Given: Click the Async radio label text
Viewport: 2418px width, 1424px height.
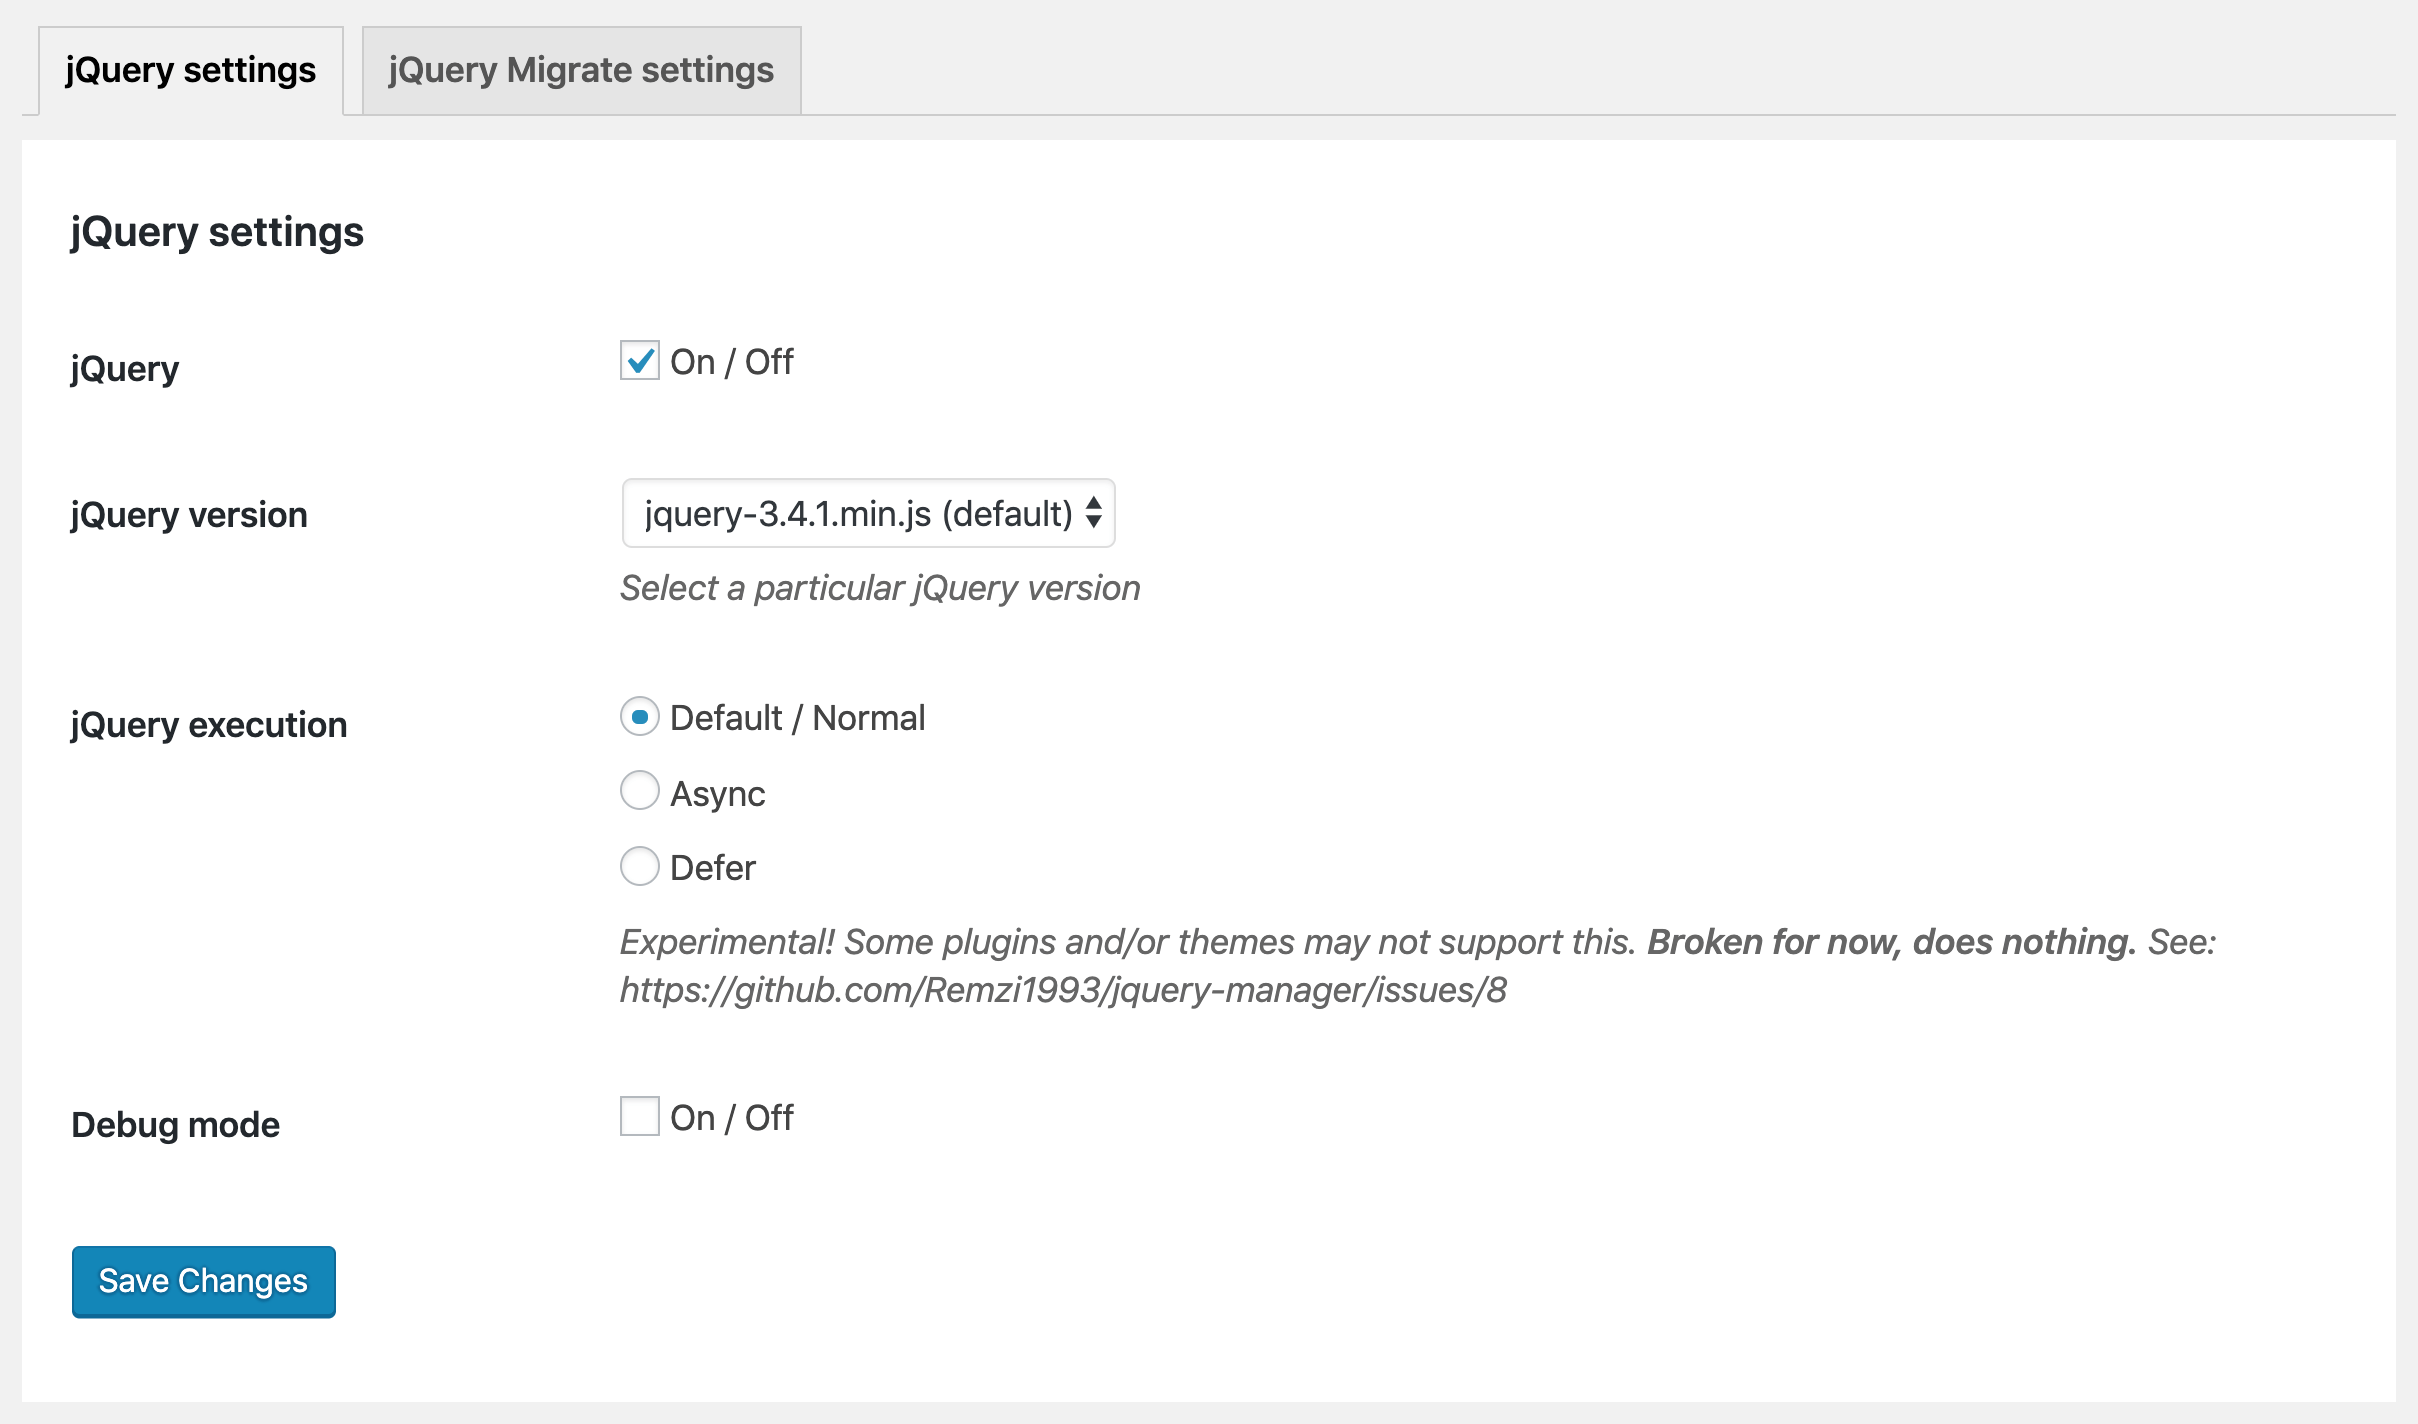Looking at the screenshot, I should coord(717,794).
